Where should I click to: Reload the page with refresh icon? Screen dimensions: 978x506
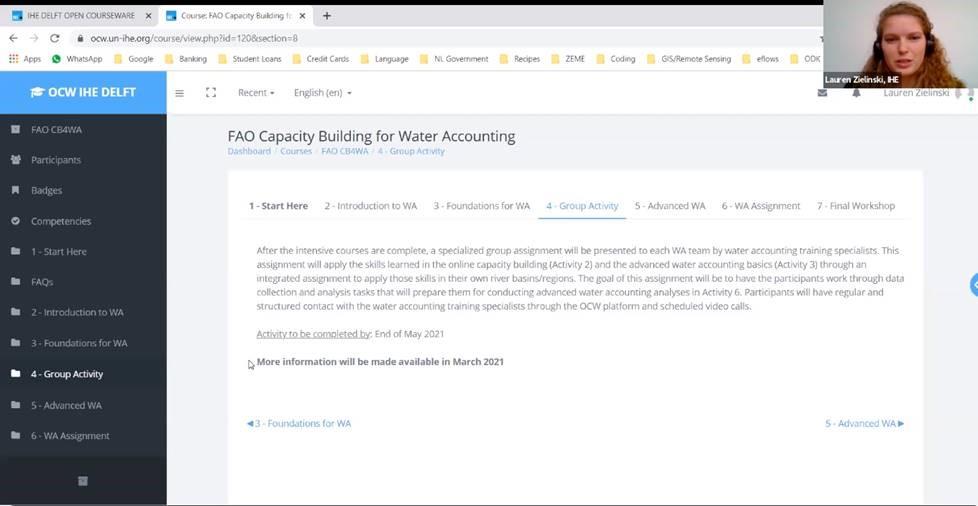click(55, 38)
